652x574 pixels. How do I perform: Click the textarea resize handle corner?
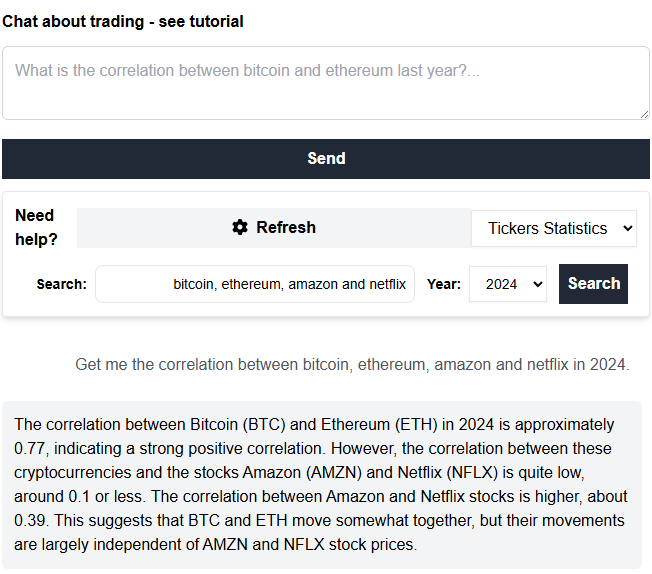click(x=645, y=114)
